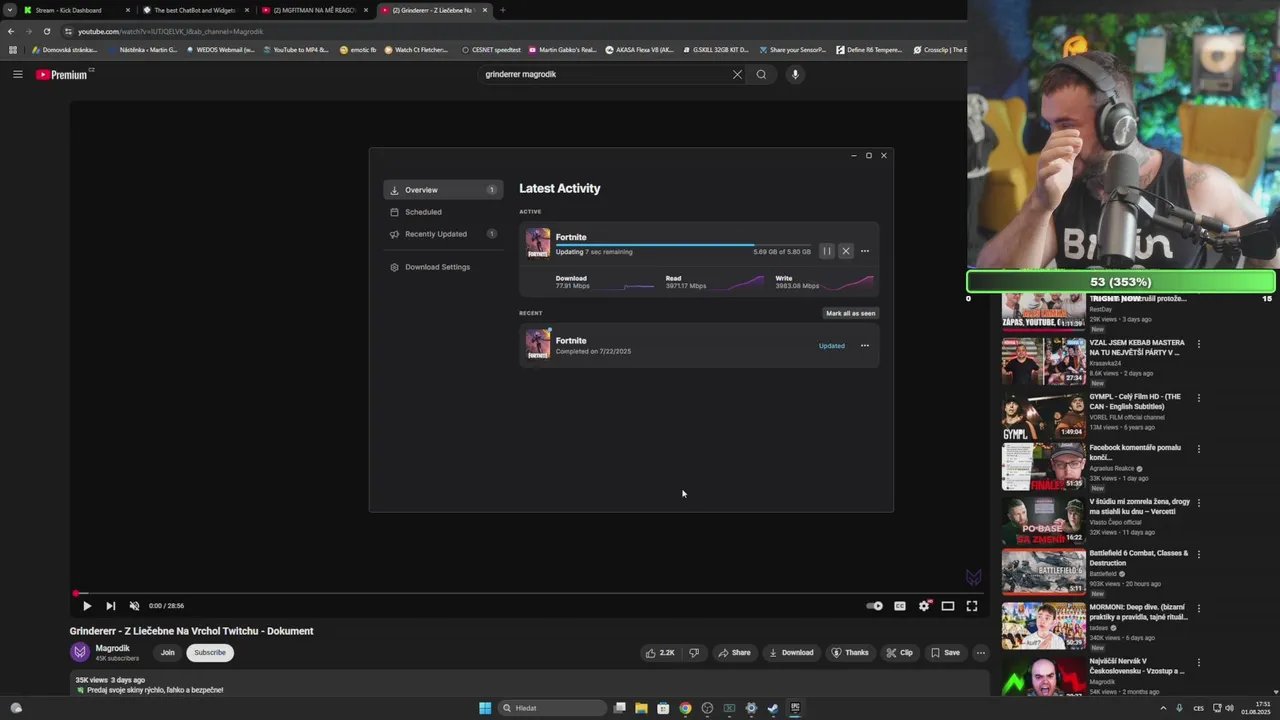Open options for the GYMPL film video
The height and width of the screenshot is (720, 1280).
1199,398
